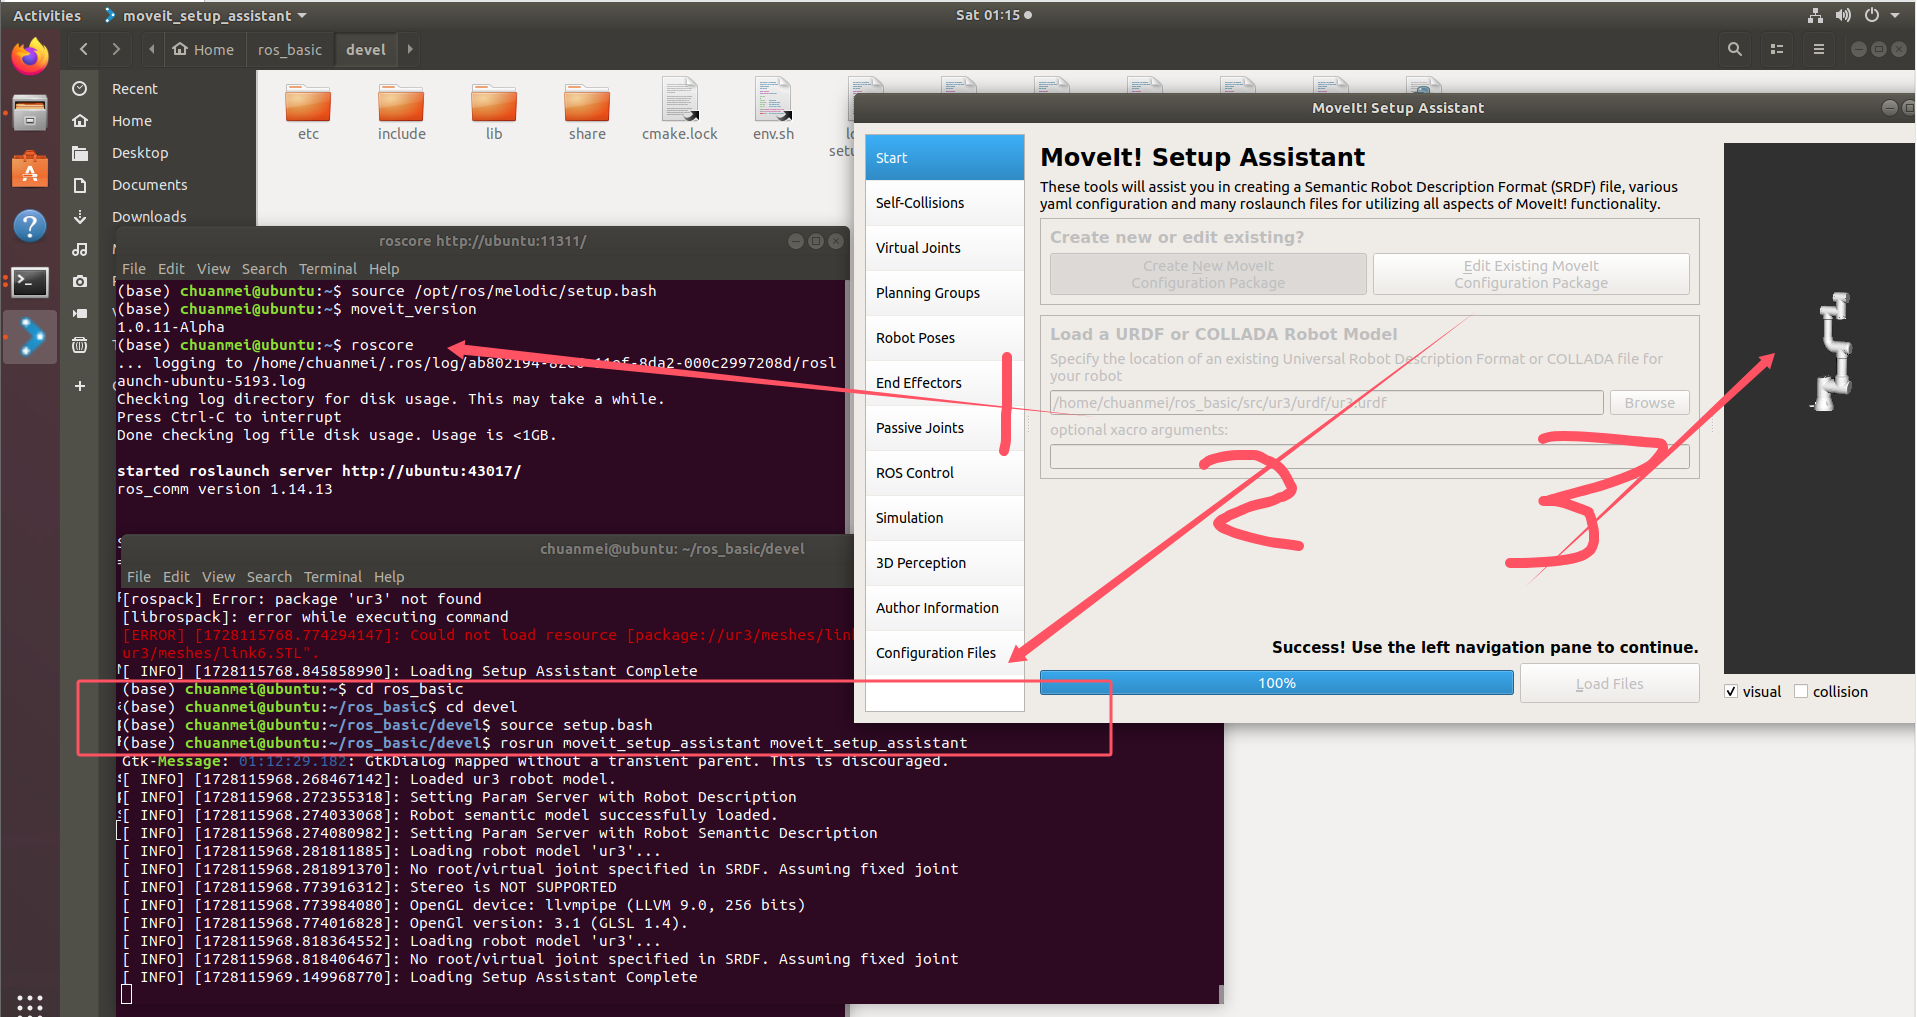This screenshot has width=1917, height=1017.
Task: Open the system status menu
Action: 1857,14
